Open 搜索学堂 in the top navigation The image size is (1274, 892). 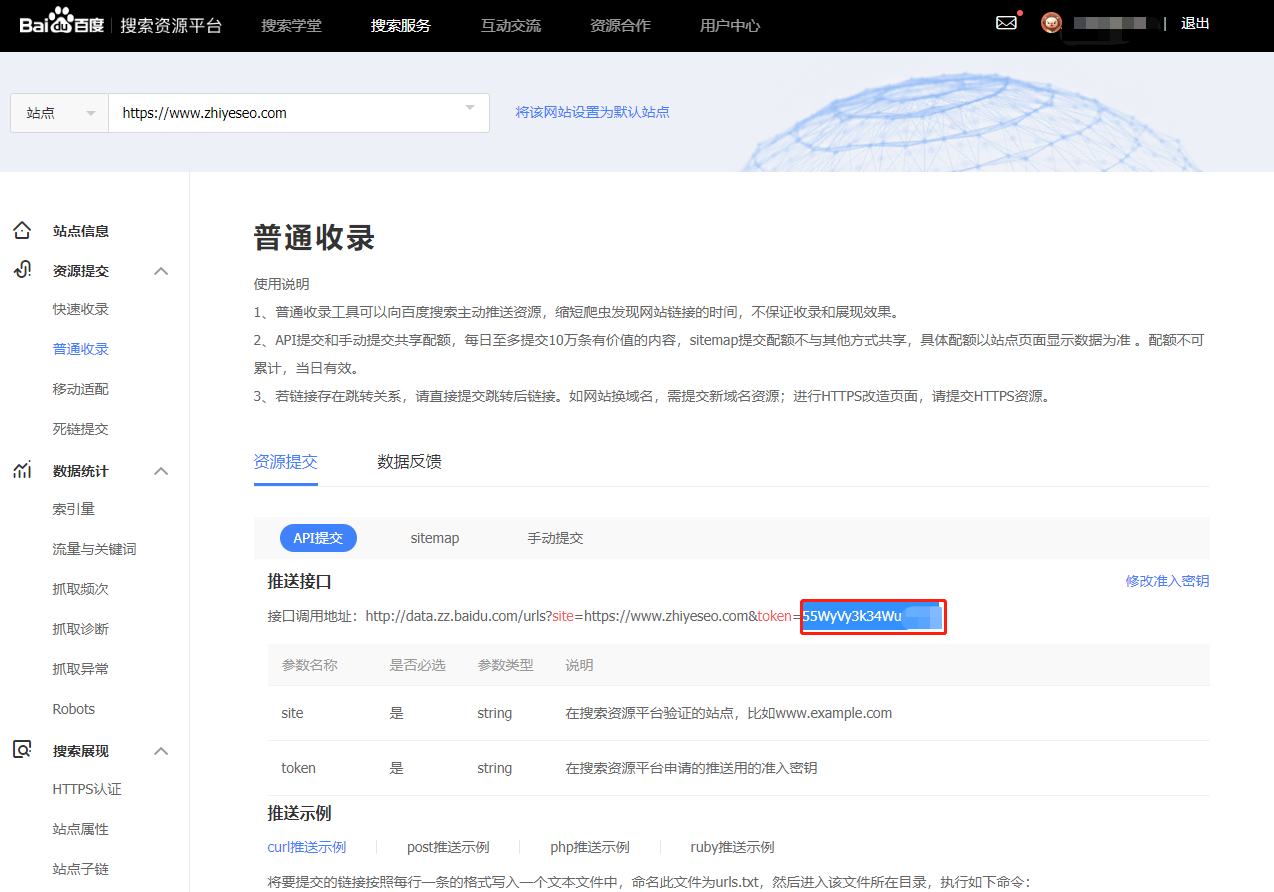tap(291, 25)
